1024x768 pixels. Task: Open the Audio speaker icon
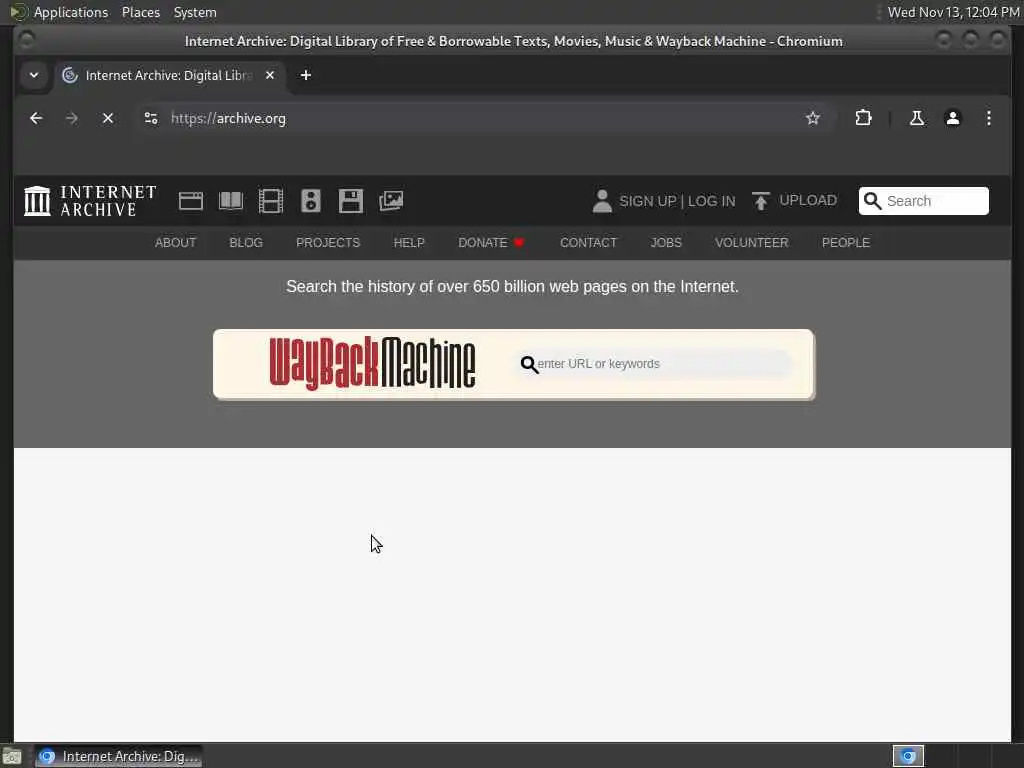(x=311, y=200)
